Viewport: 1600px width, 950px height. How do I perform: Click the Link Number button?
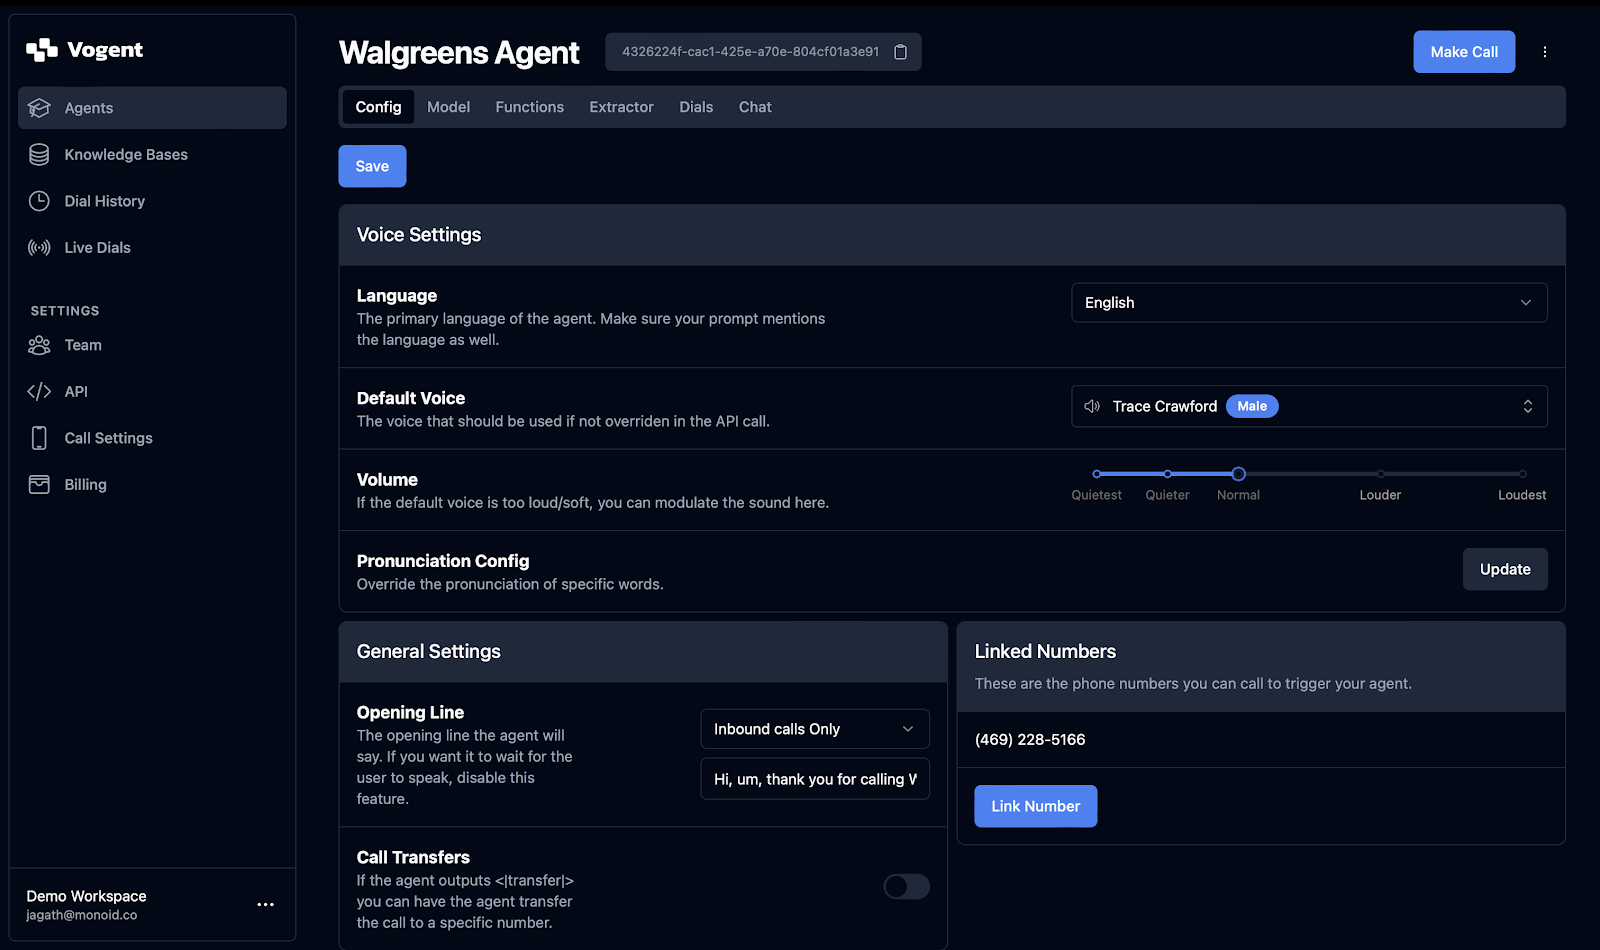[1035, 806]
